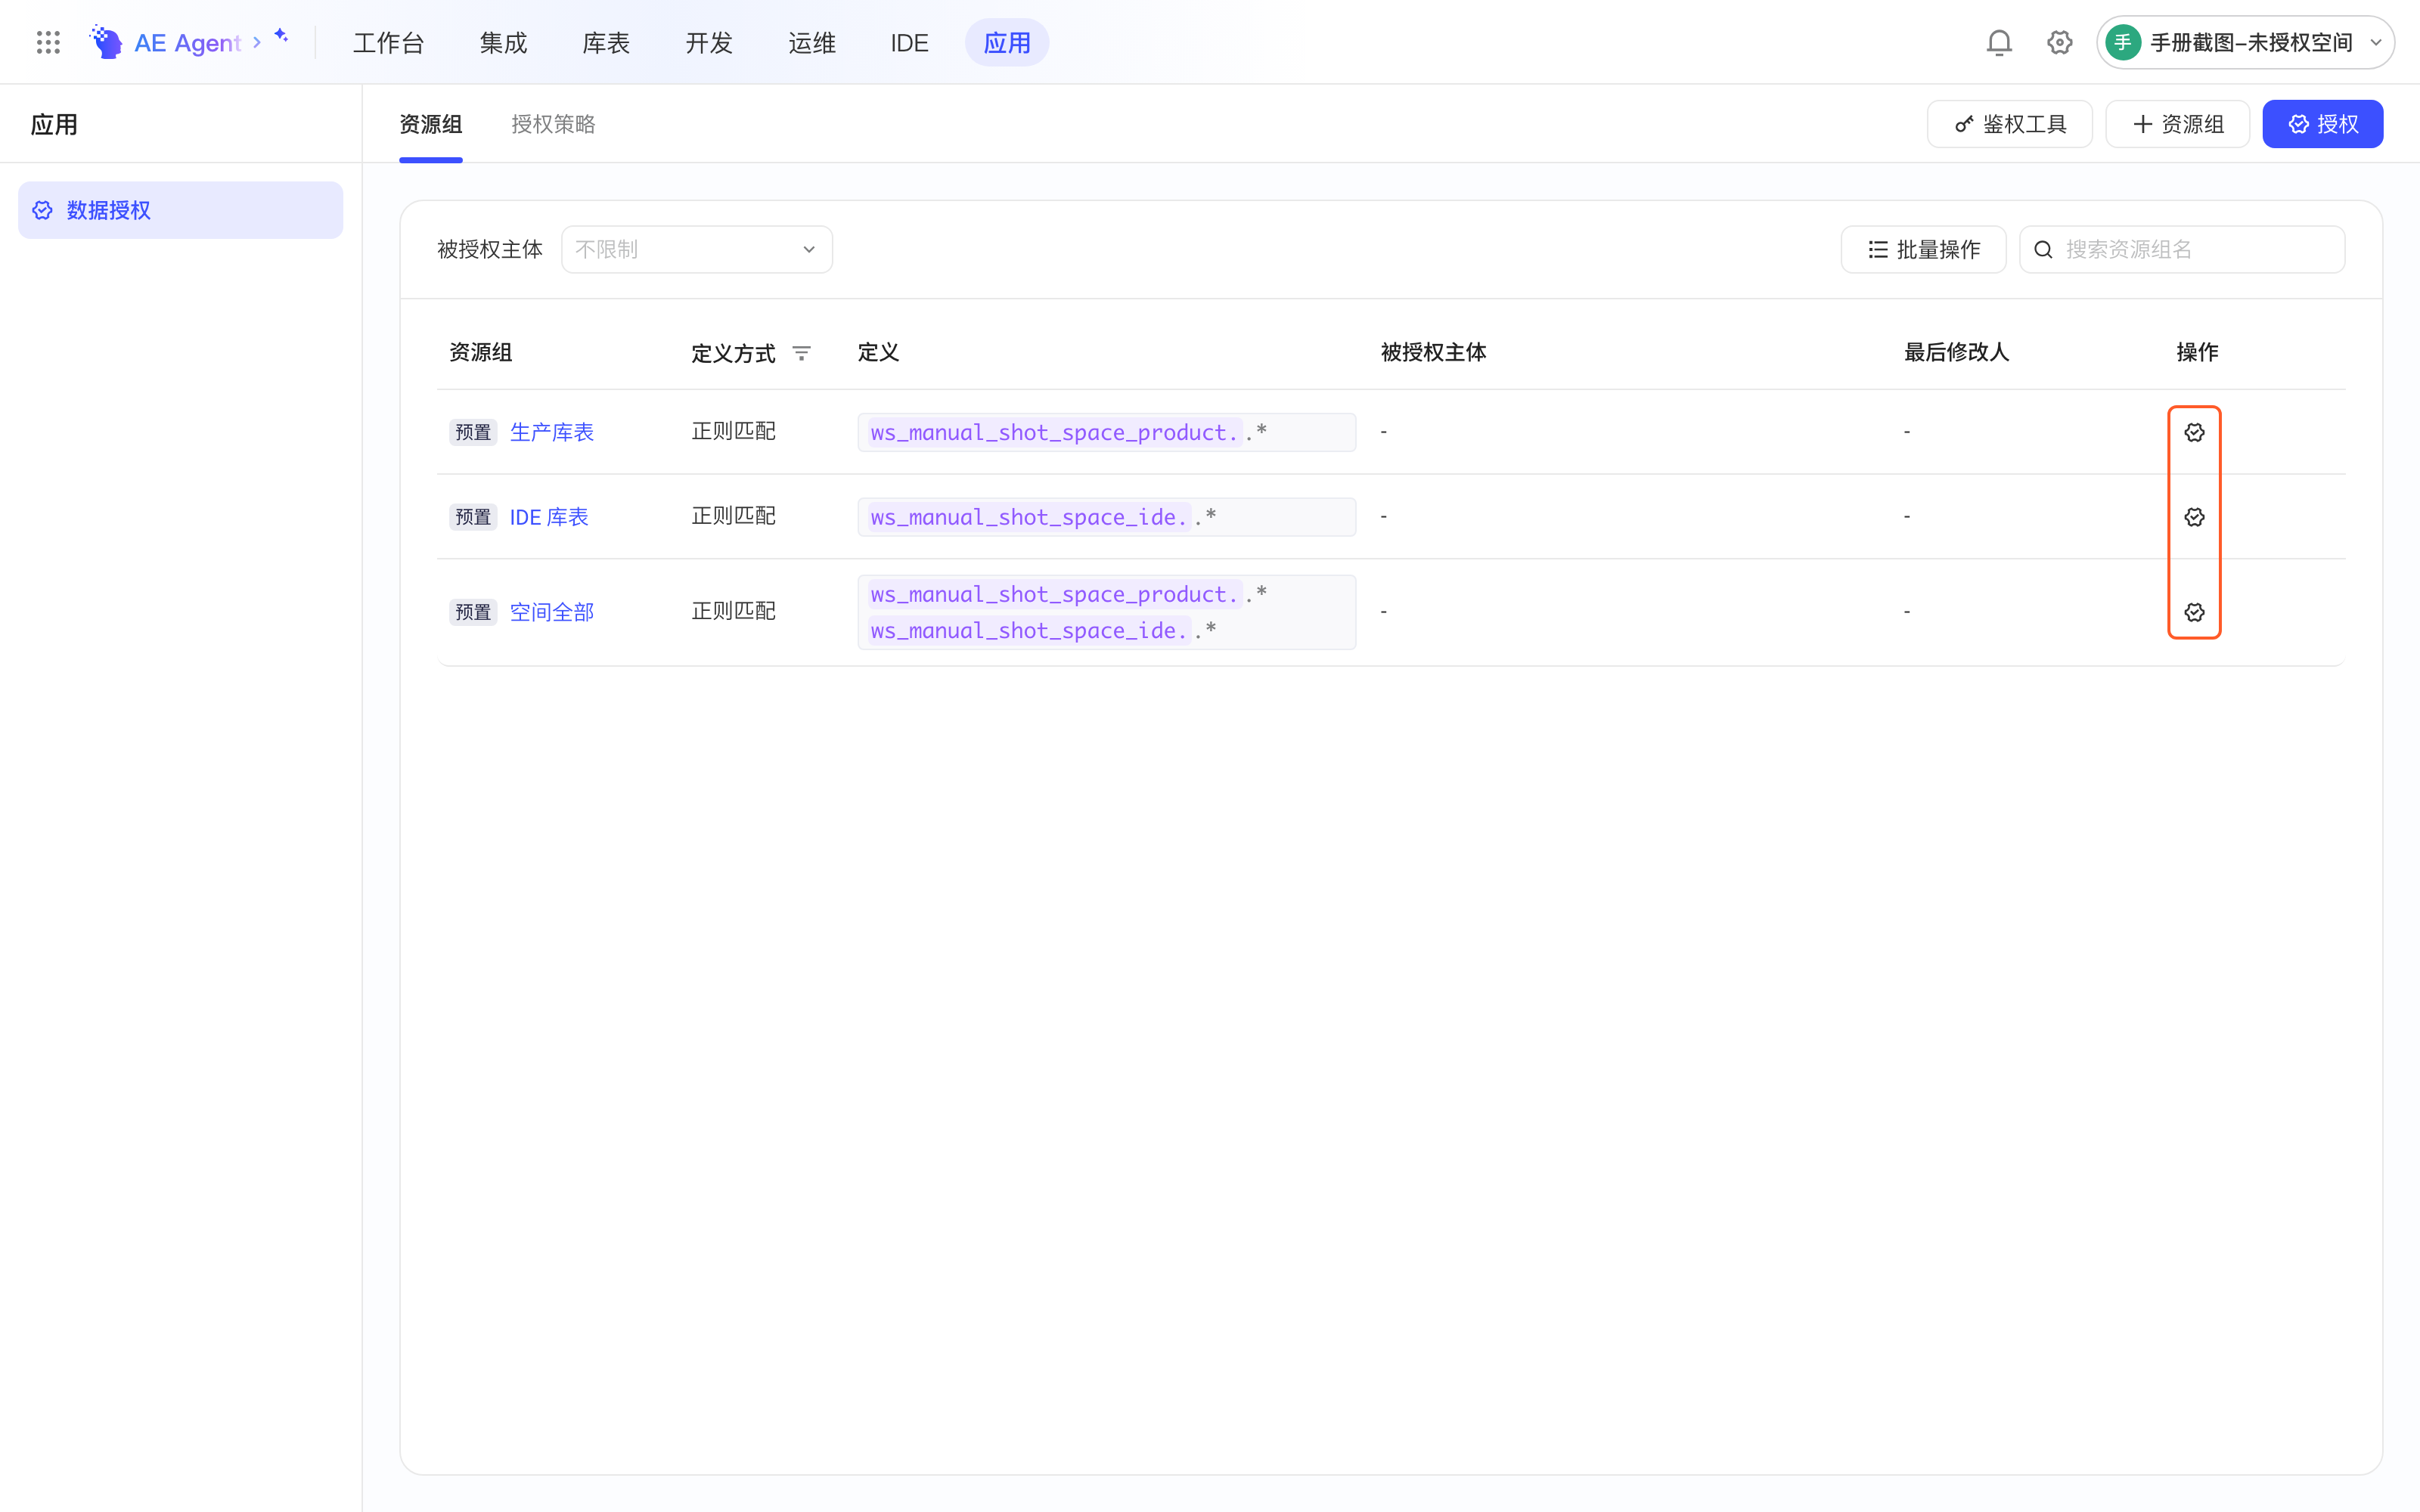Image resolution: width=2420 pixels, height=1512 pixels.
Task: Expand the 被授权主体 dropdown
Action: (x=697, y=249)
